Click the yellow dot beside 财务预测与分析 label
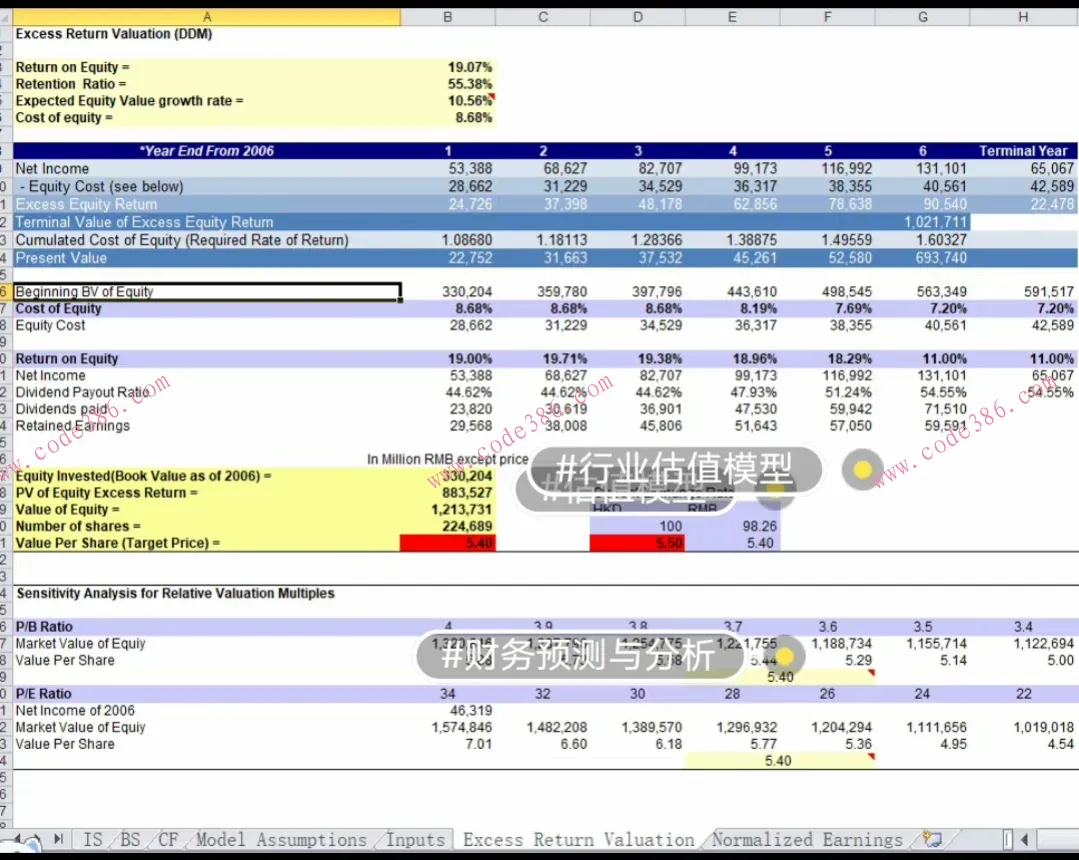This screenshot has height=860, width=1079. [784, 656]
